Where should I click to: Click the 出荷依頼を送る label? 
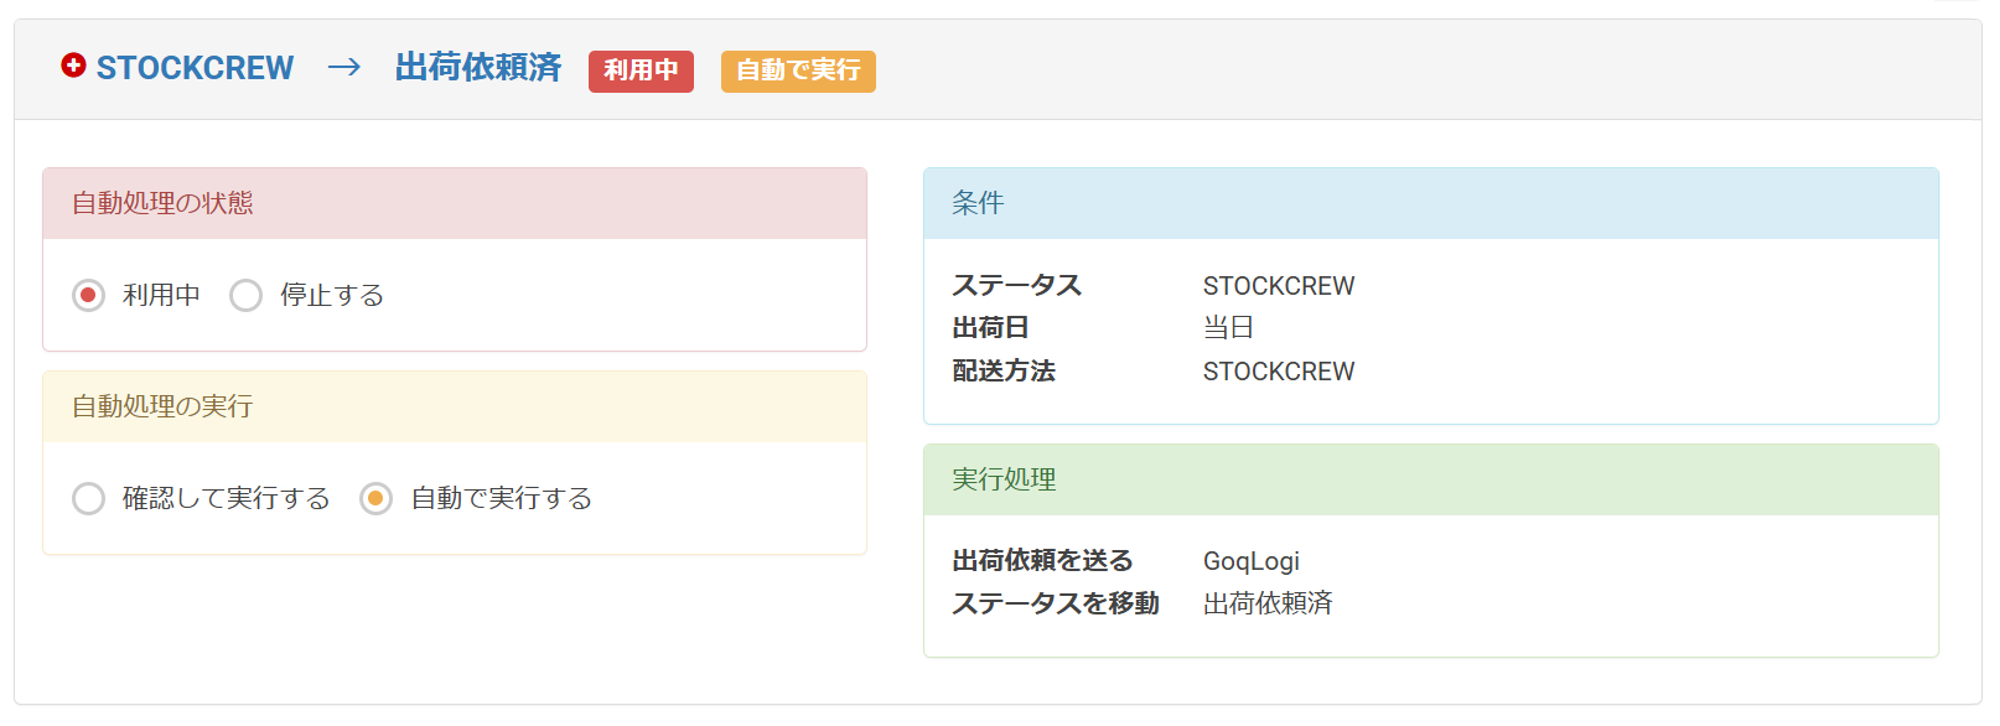1042,561
